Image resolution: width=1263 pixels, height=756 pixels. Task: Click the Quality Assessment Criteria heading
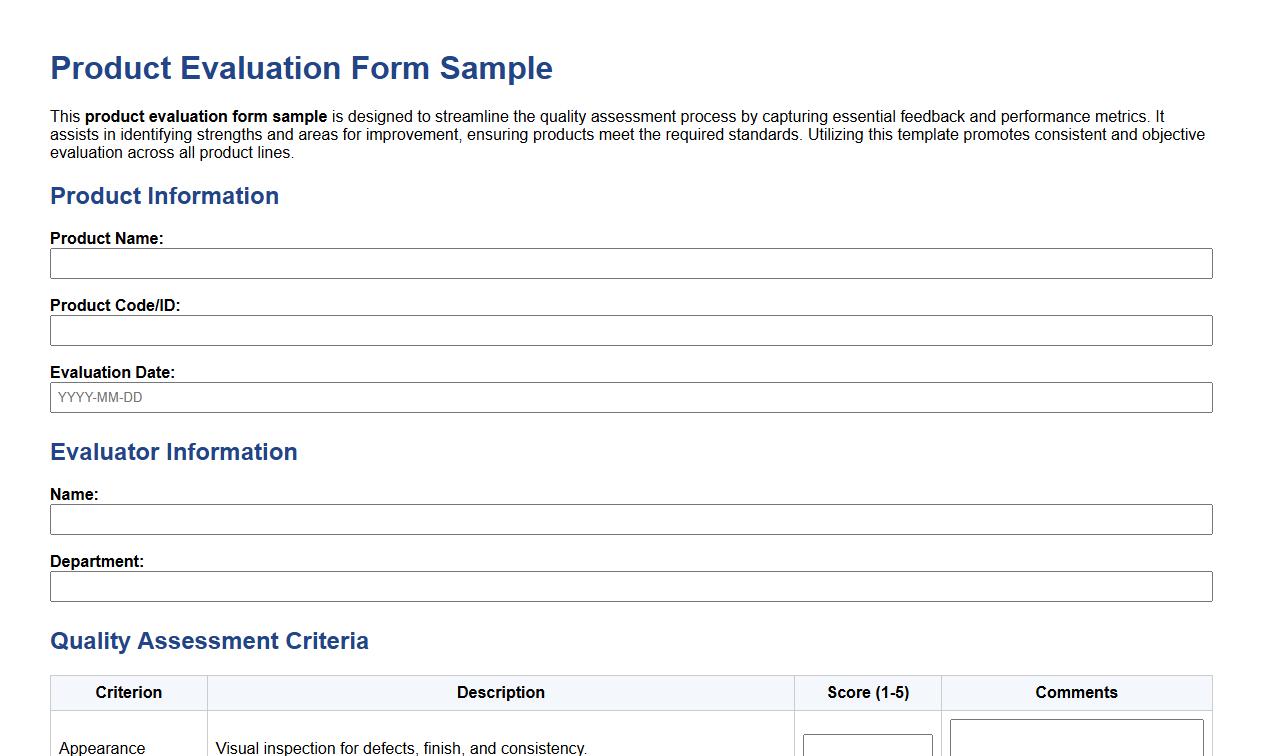point(209,641)
